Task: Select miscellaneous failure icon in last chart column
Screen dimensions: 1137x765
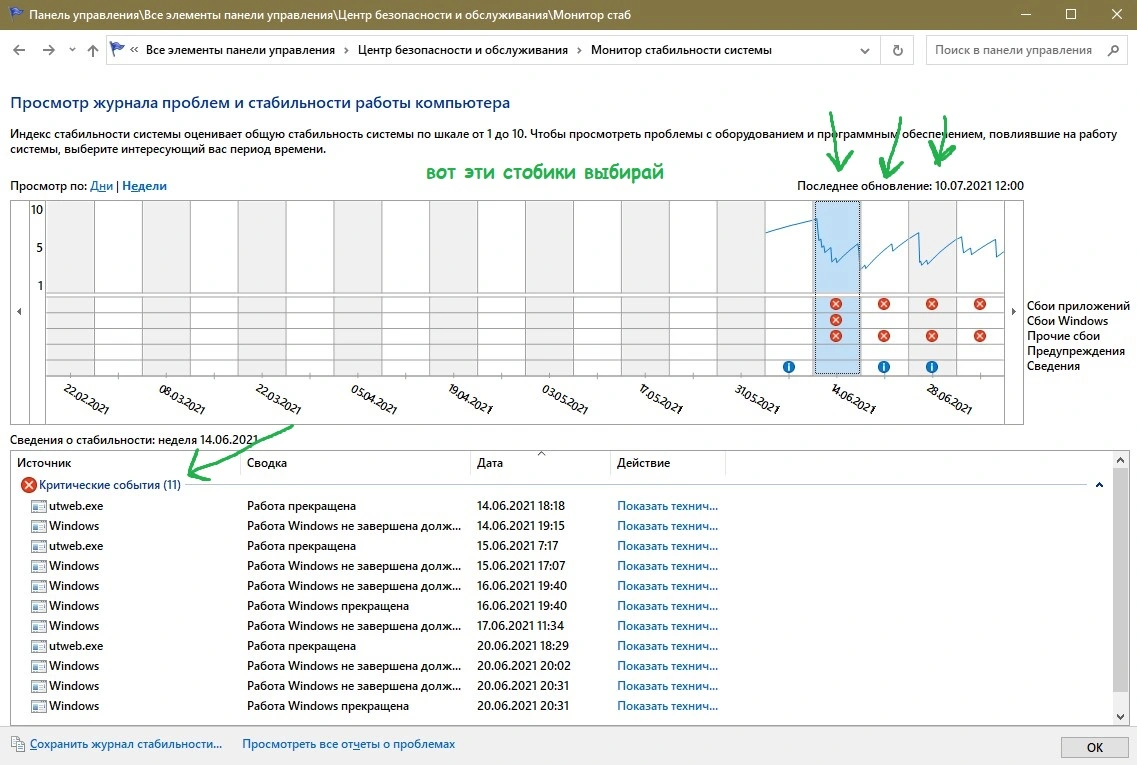Action: (x=980, y=336)
